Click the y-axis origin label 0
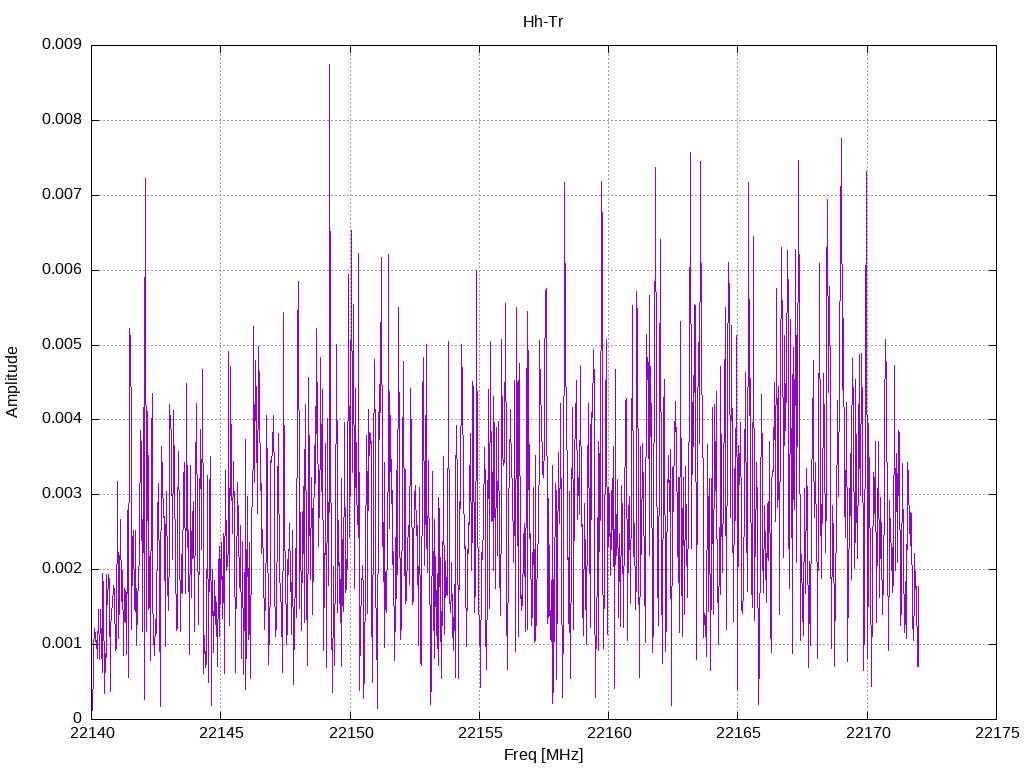Screen dimensions: 1024x768 pos(78,718)
